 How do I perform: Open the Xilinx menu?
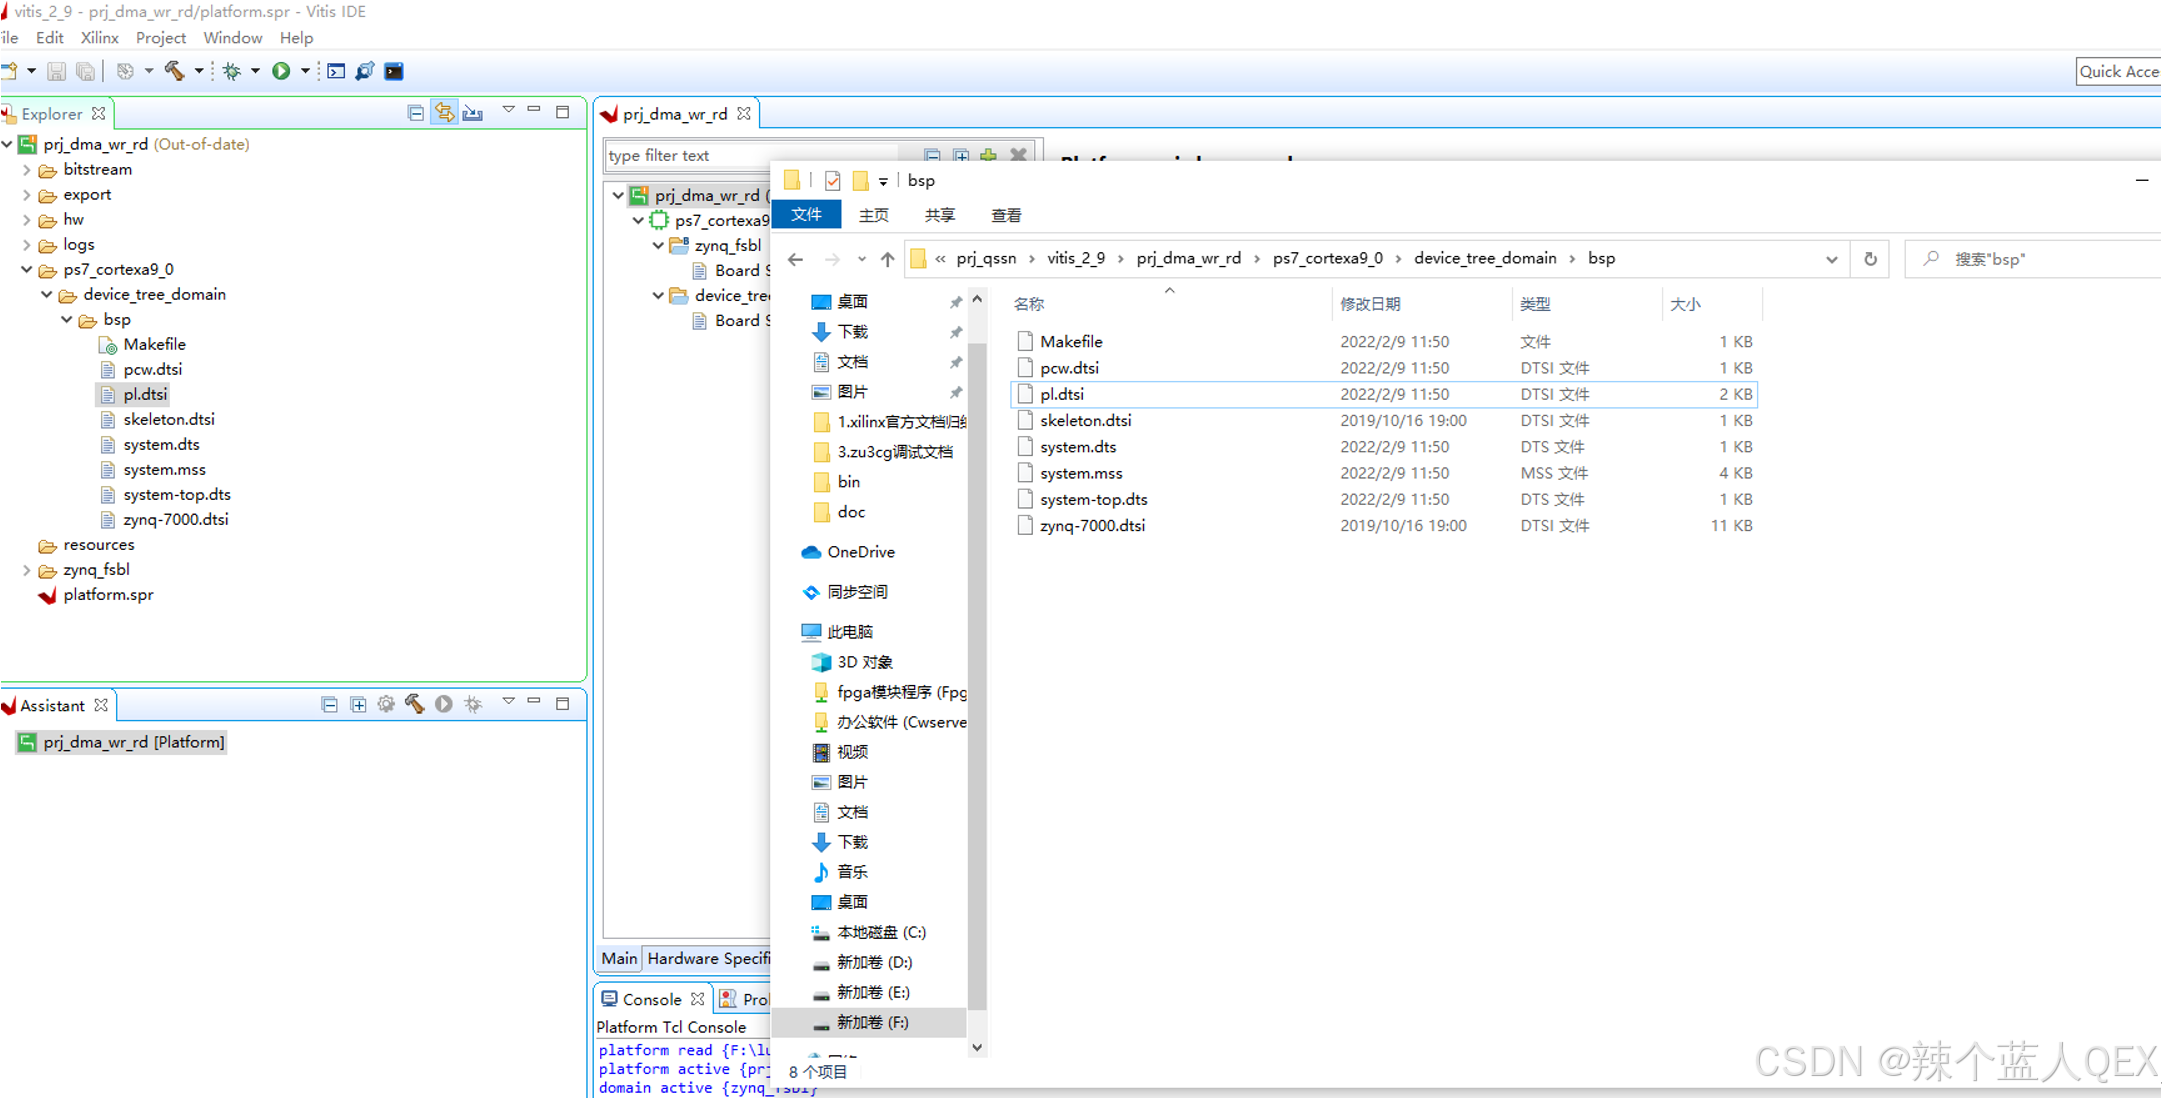(x=99, y=38)
